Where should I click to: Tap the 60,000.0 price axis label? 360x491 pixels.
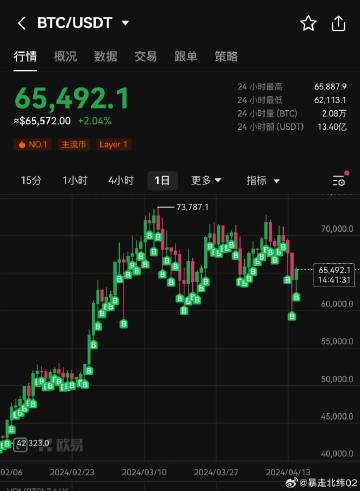(337, 304)
